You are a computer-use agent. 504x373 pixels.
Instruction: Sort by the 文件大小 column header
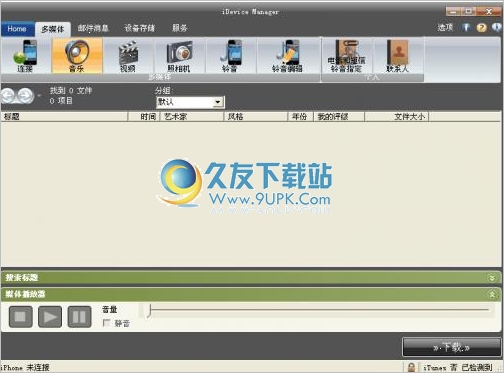click(x=397, y=117)
